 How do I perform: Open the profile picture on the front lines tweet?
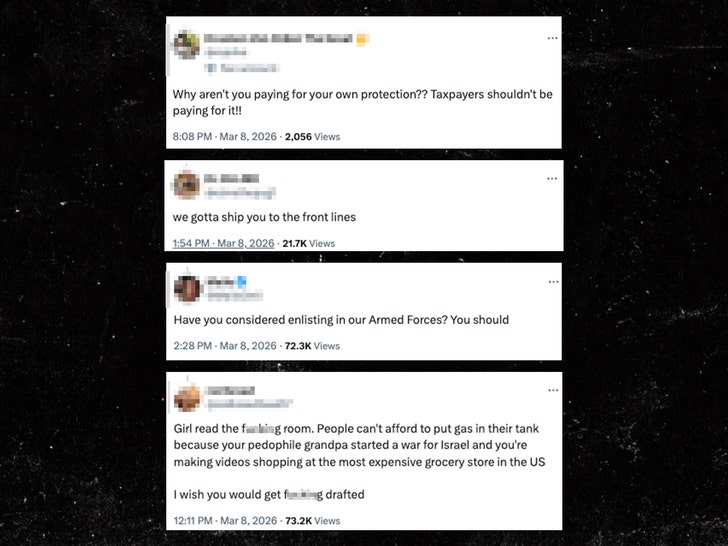(x=186, y=185)
